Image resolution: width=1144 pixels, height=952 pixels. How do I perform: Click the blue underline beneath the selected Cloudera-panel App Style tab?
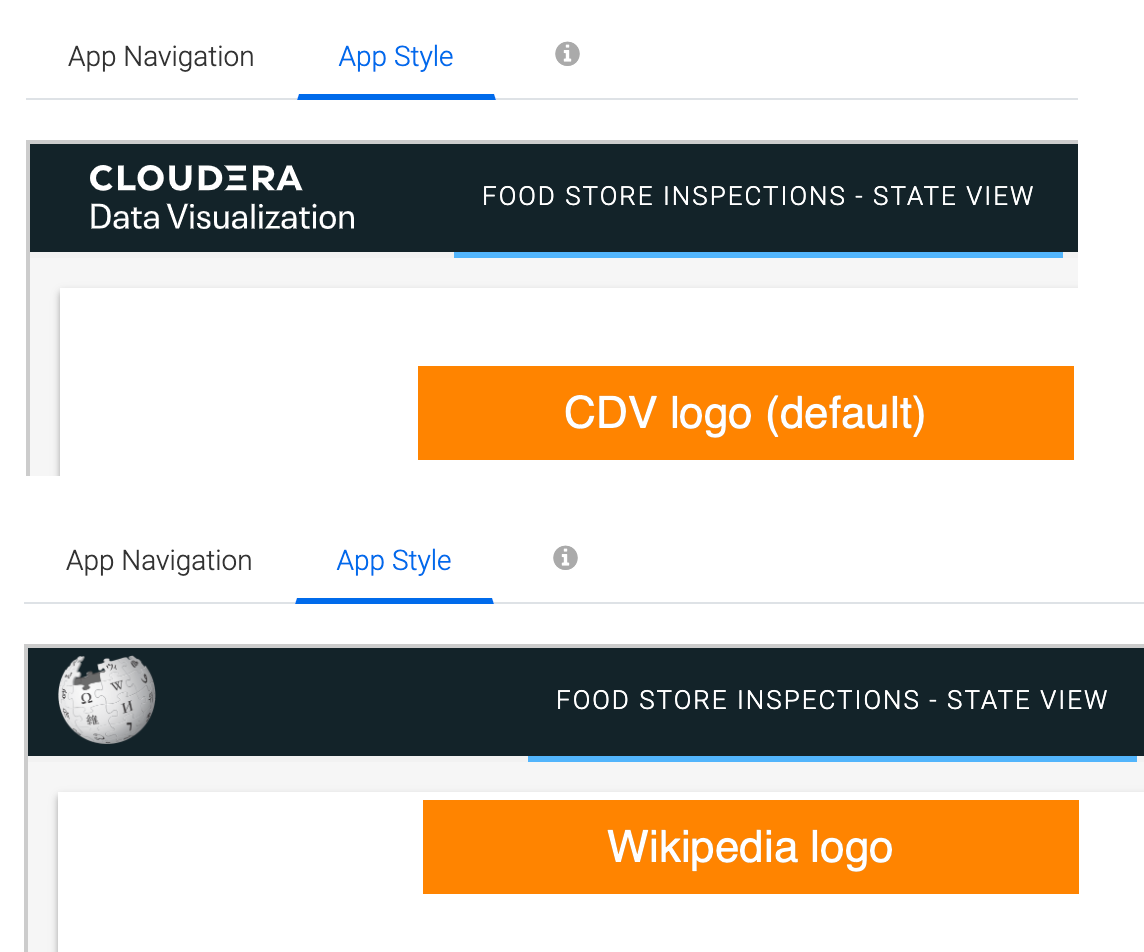pyautogui.click(x=396, y=97)
